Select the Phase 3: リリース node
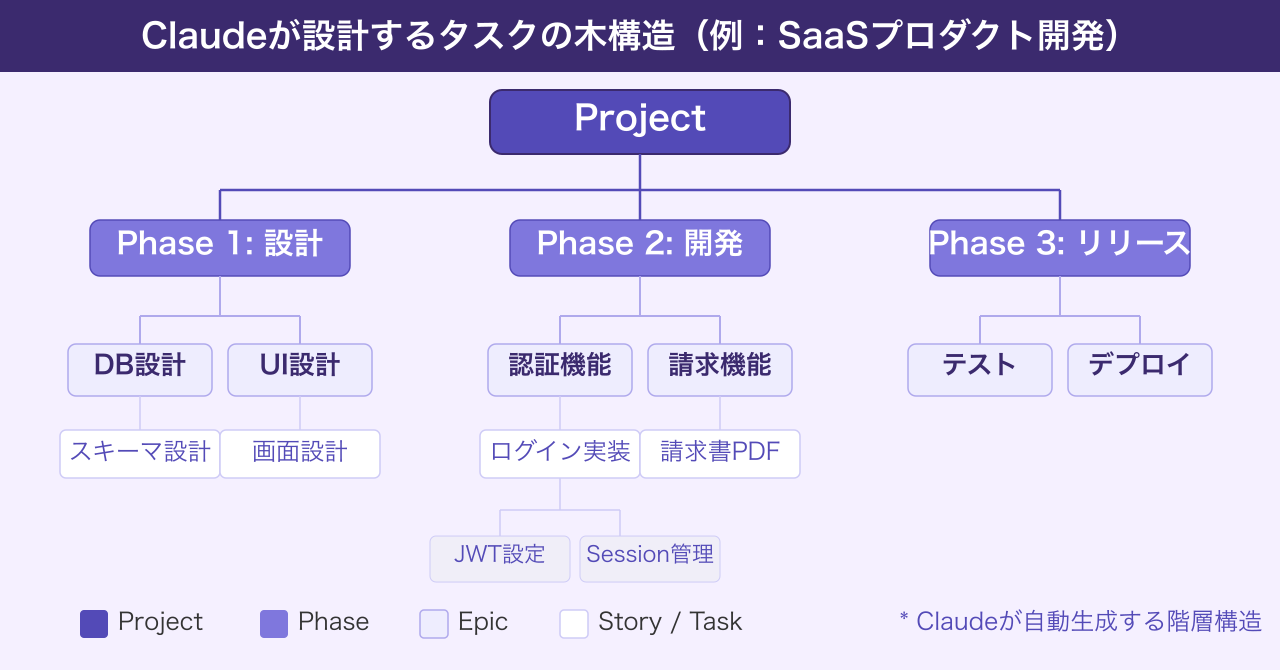This screenshot has width=1280, height=670. click(x=1060, y=247)
